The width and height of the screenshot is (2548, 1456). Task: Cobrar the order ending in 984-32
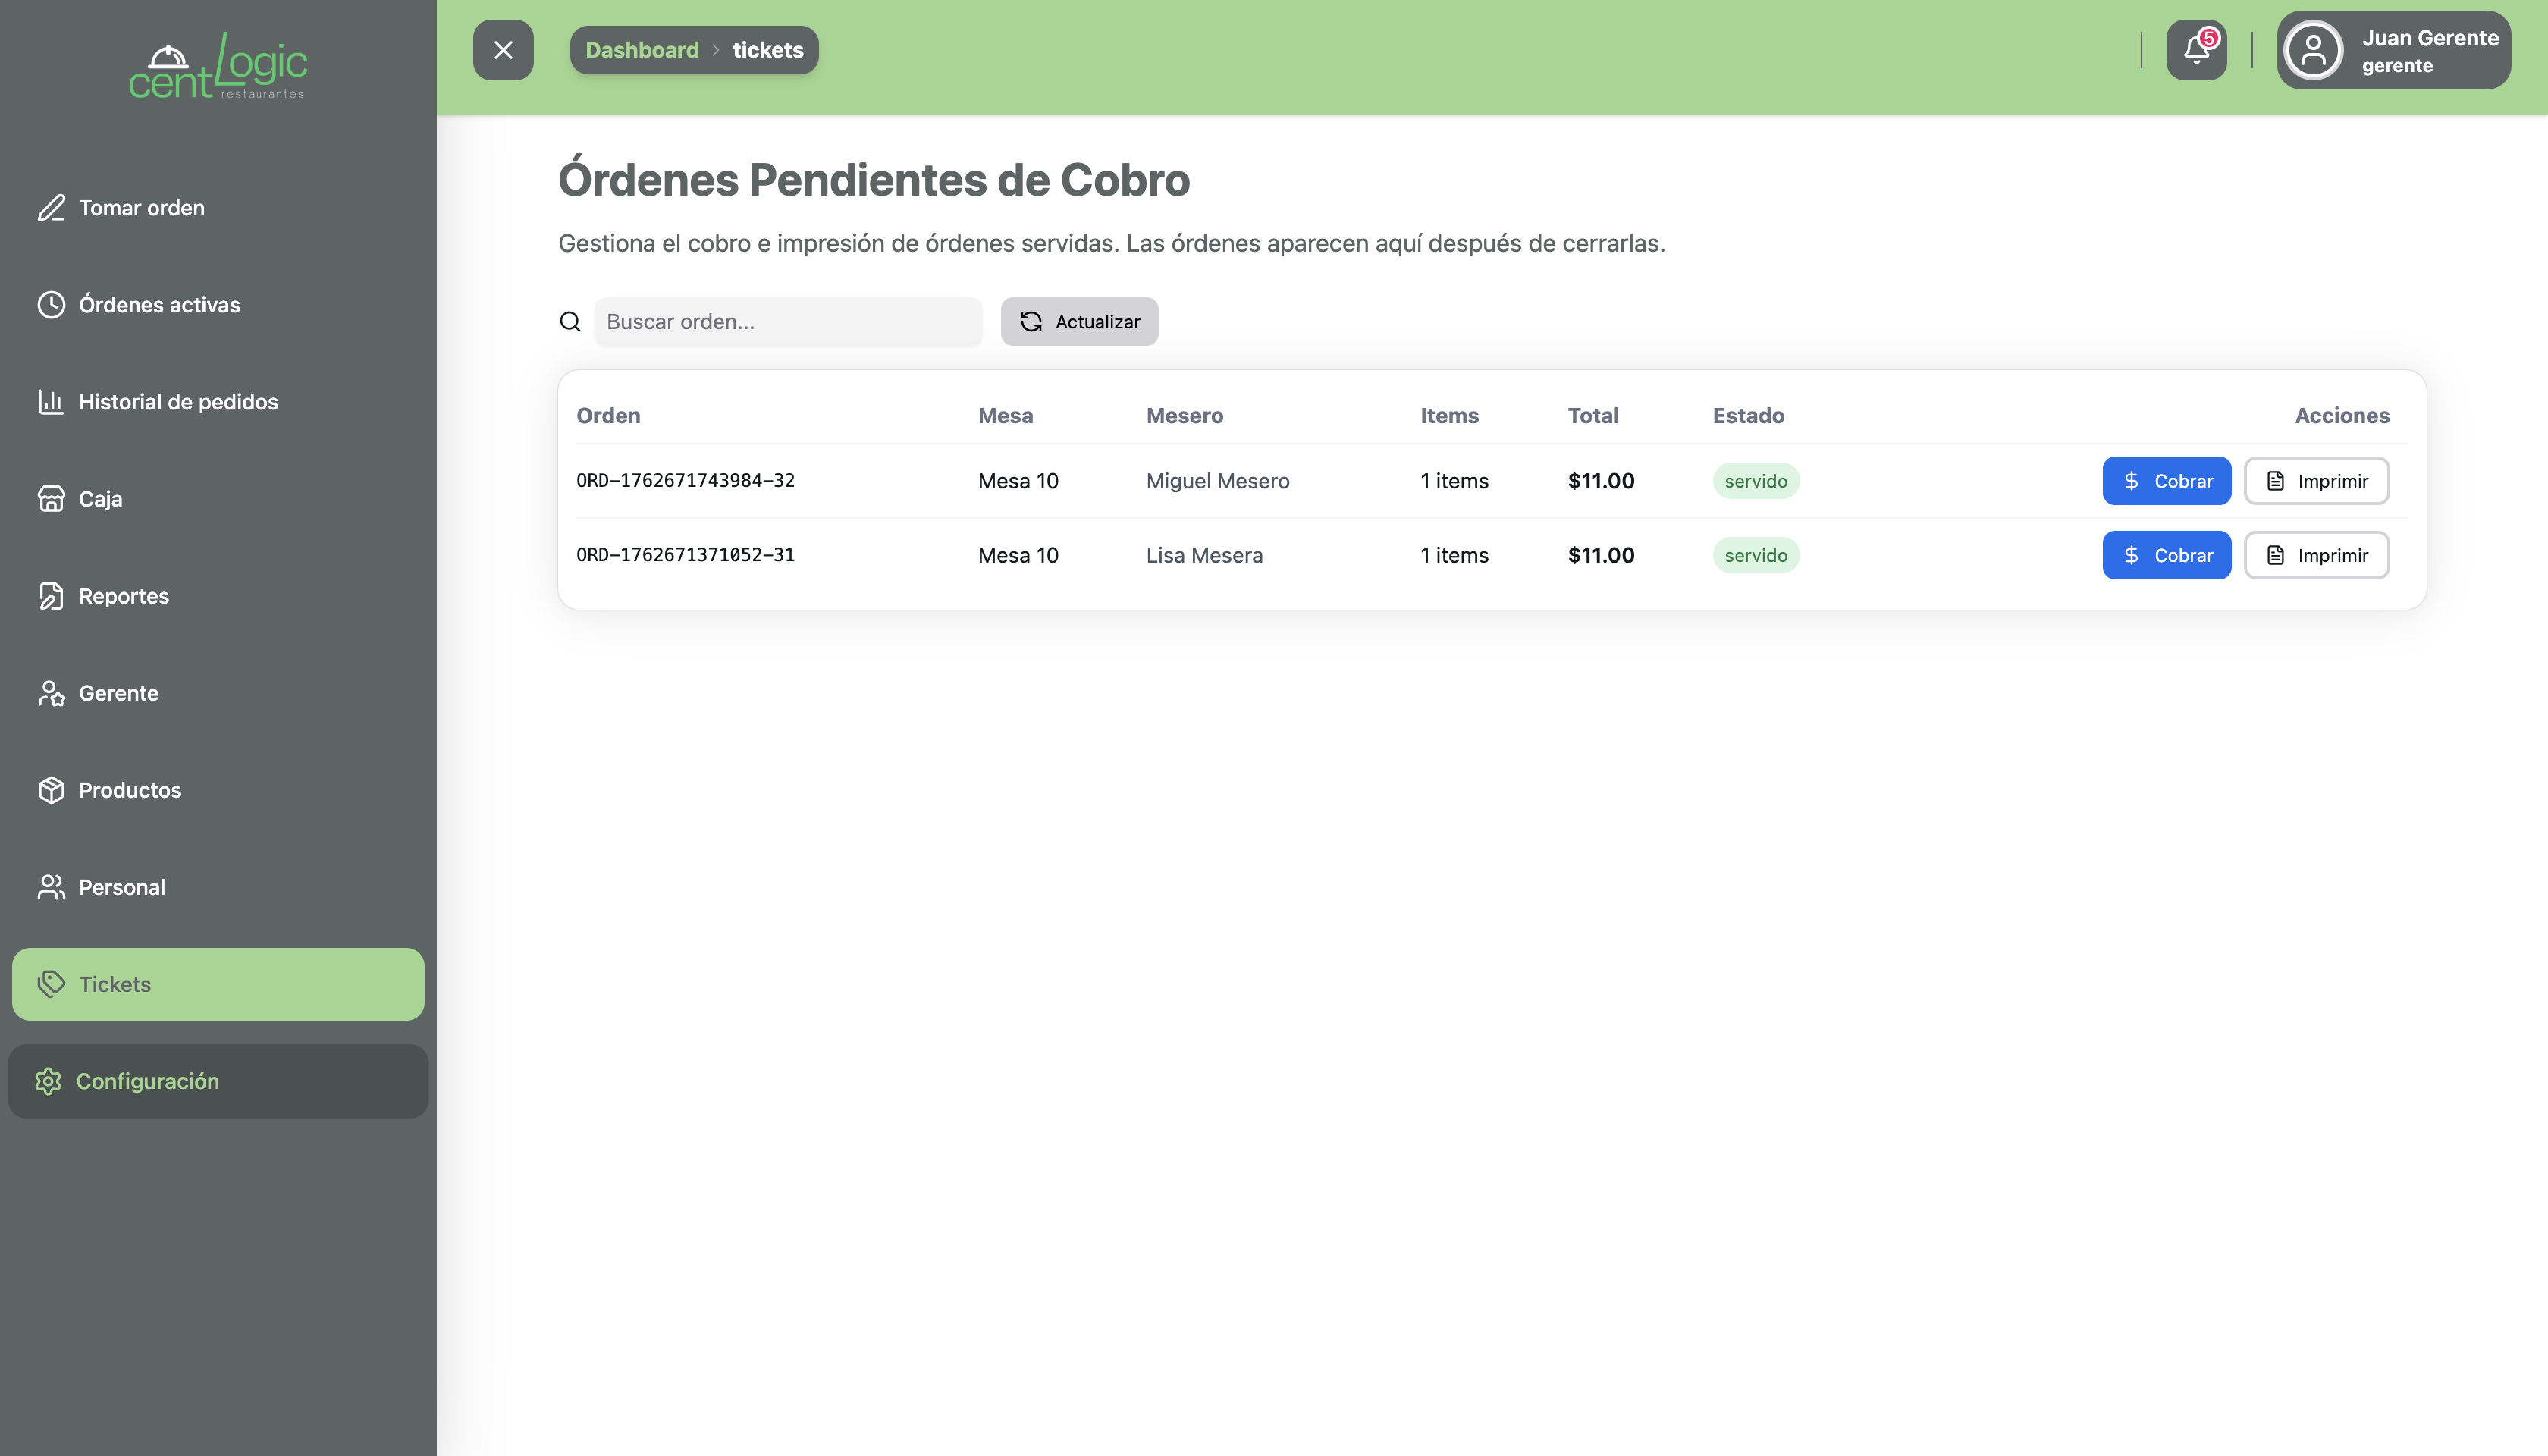(x=2166, y=481)
